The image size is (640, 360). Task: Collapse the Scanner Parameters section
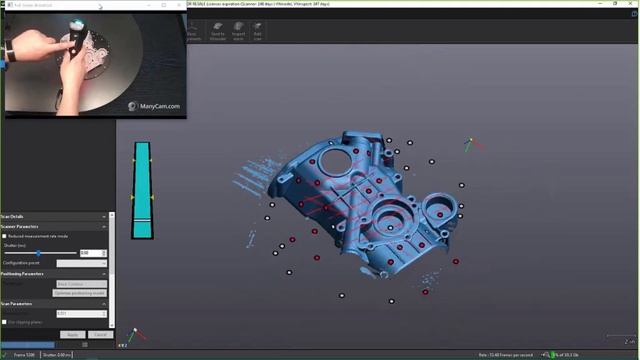tap(104, 227)
